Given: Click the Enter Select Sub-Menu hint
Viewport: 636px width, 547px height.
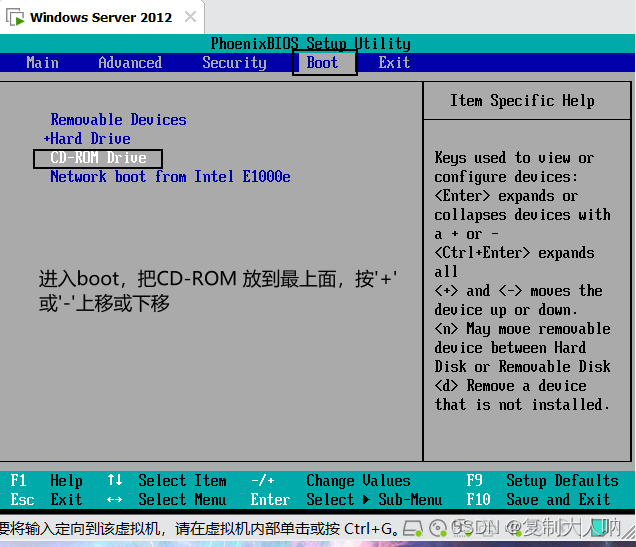Looking at the screenshot, I should click(x=346, y=500).
